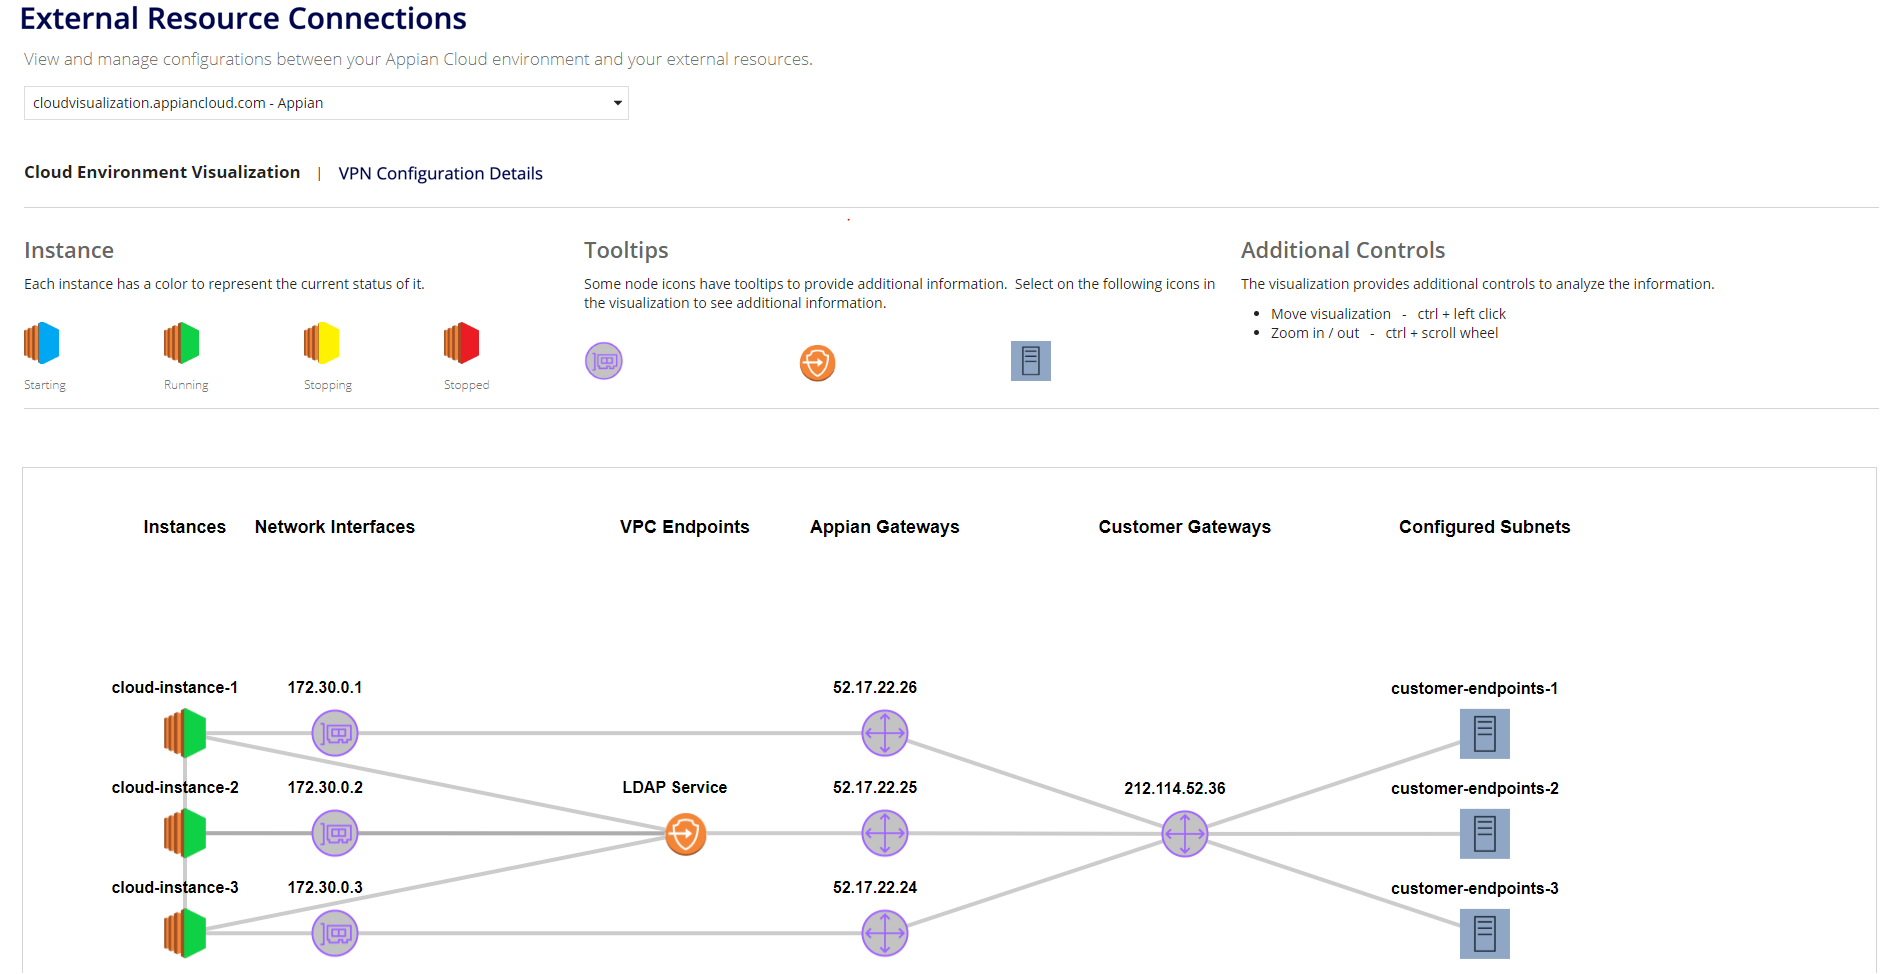Select network interface tooltip legend icon
This screenshot has height=974, width=1896.
click(x=604, y=361)
